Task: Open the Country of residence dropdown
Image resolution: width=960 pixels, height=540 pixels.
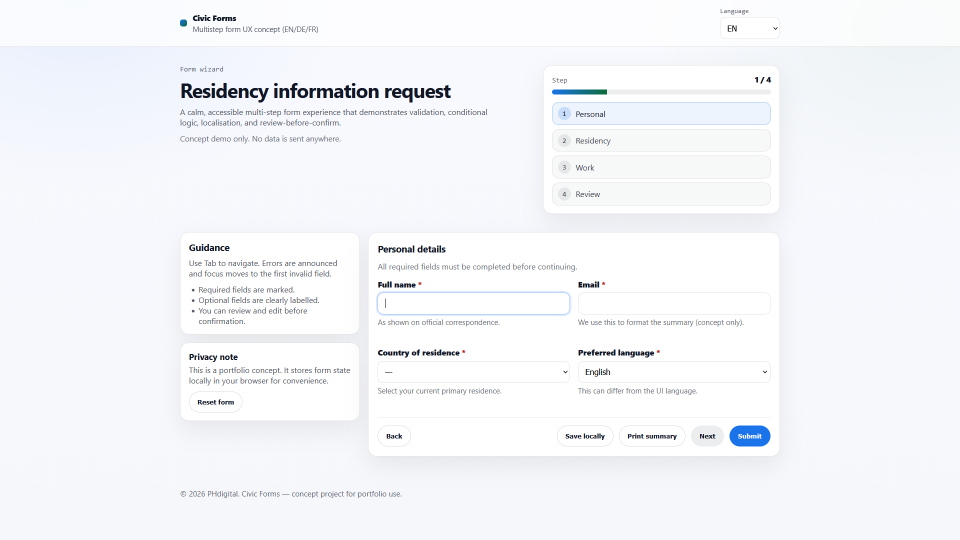Action: (x=473, y=372)
